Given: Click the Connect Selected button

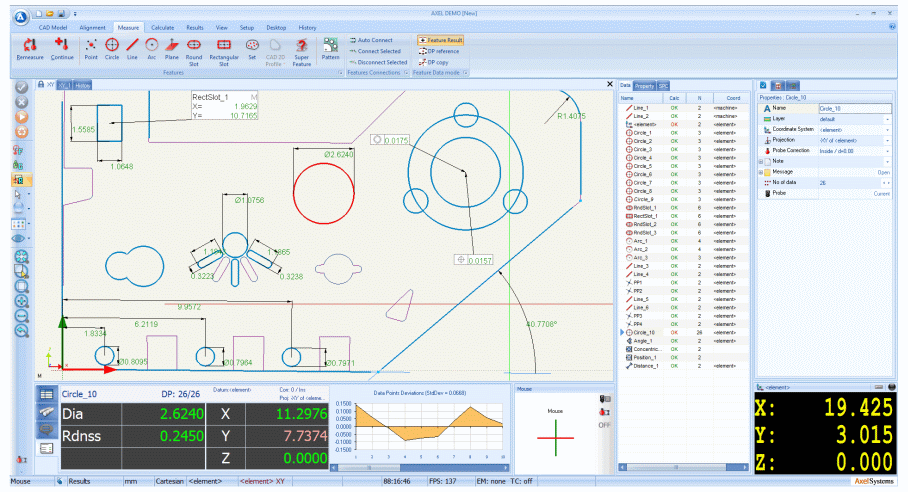Looking at the screenshot, I should click(x=378, y=51).
